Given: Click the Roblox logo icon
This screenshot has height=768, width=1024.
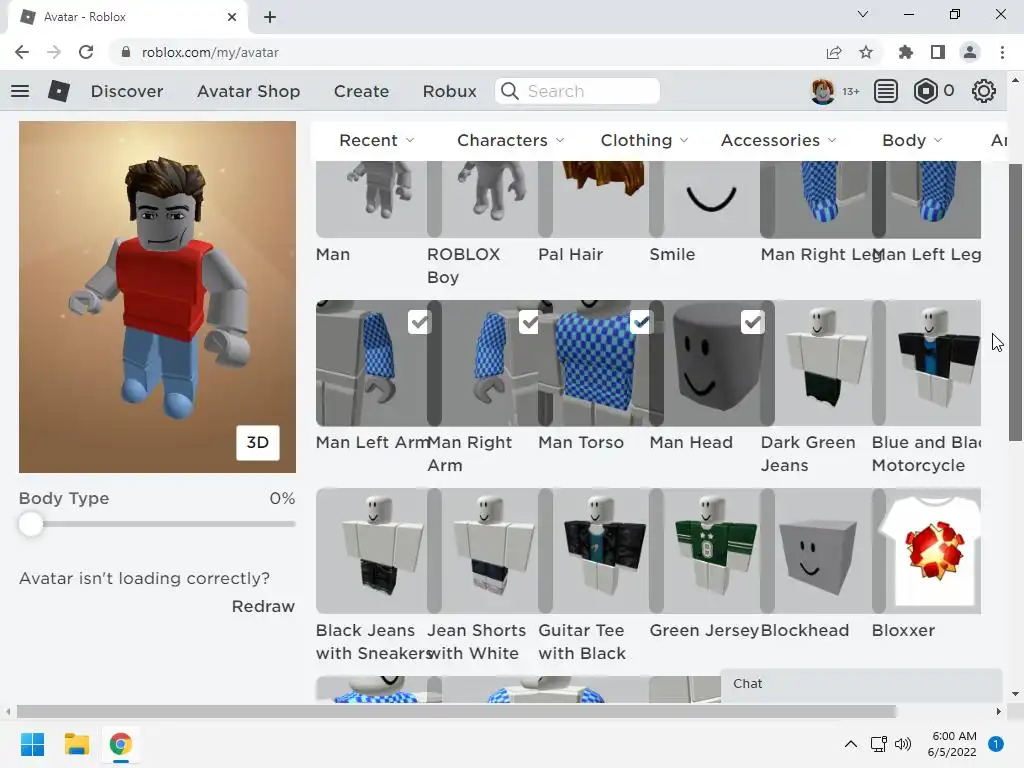Looking at the screenshot, I should (x=59, y=91).
